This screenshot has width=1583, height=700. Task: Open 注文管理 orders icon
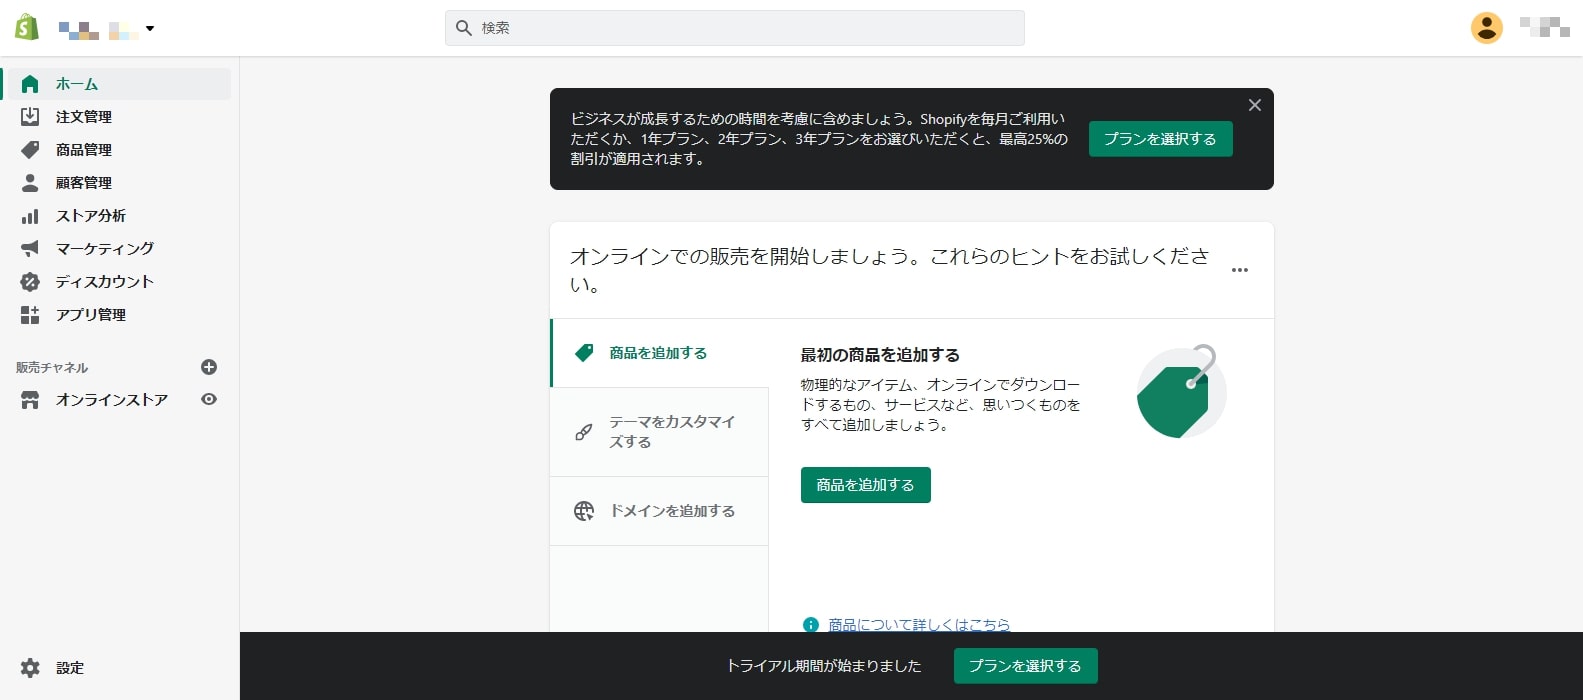(x=30, y=117)
